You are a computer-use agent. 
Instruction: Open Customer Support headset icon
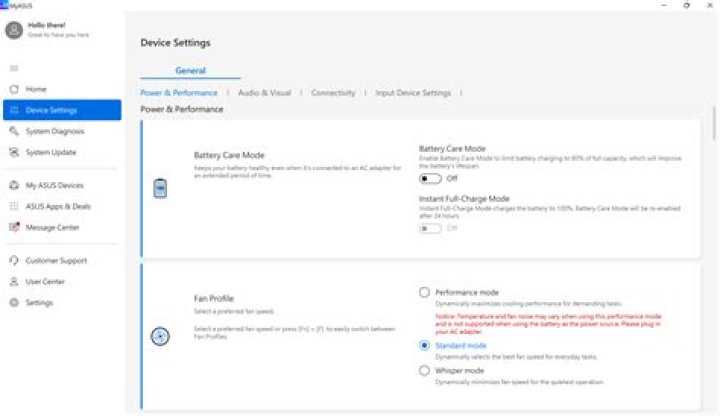coord(14,260)
